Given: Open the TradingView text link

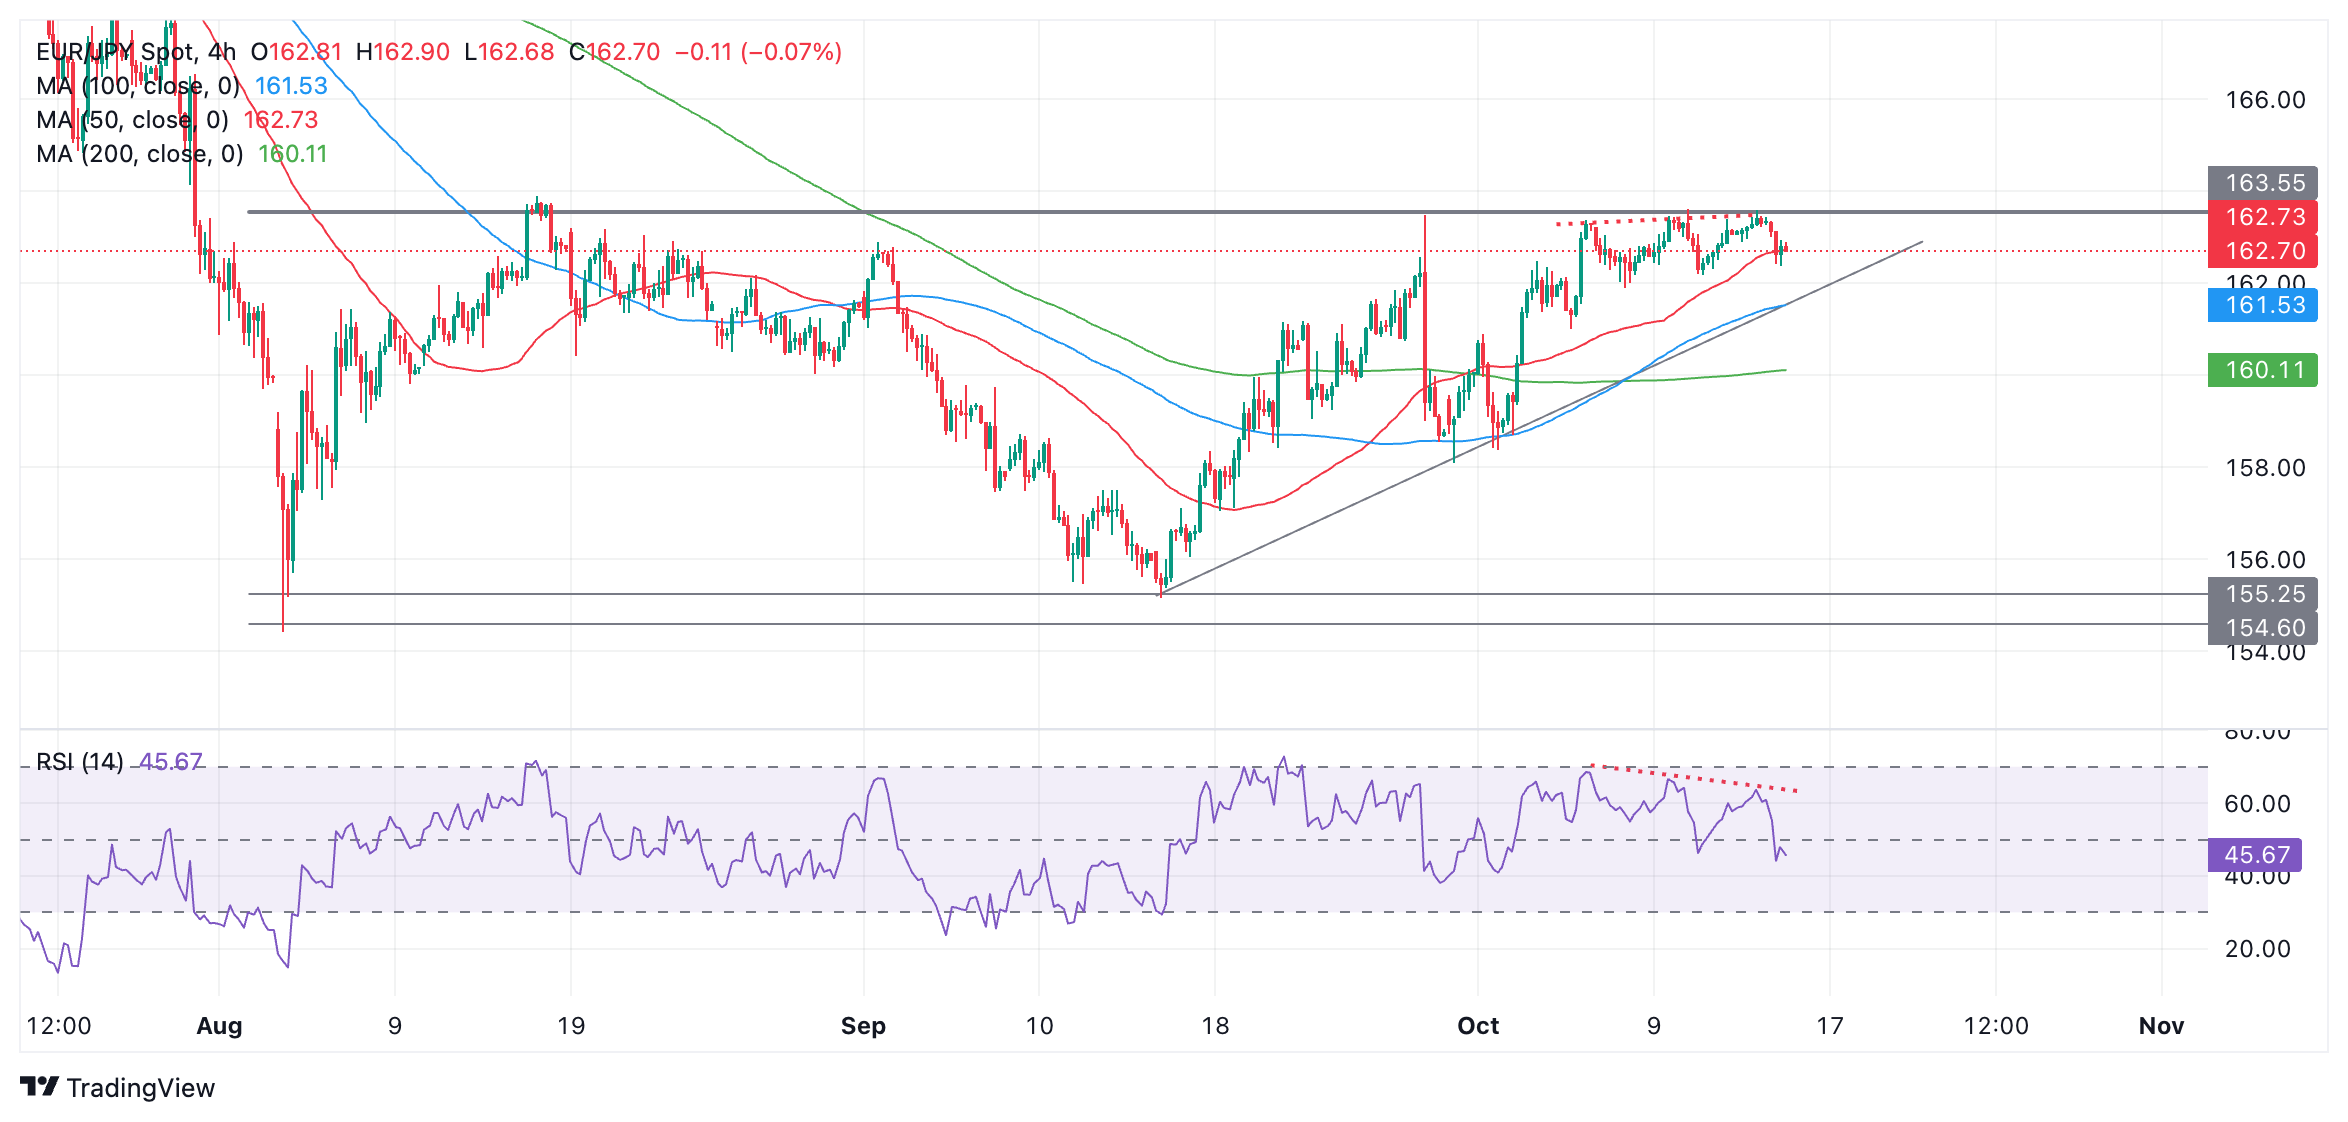Looking at the screenshot, I should coord(141,1088).
